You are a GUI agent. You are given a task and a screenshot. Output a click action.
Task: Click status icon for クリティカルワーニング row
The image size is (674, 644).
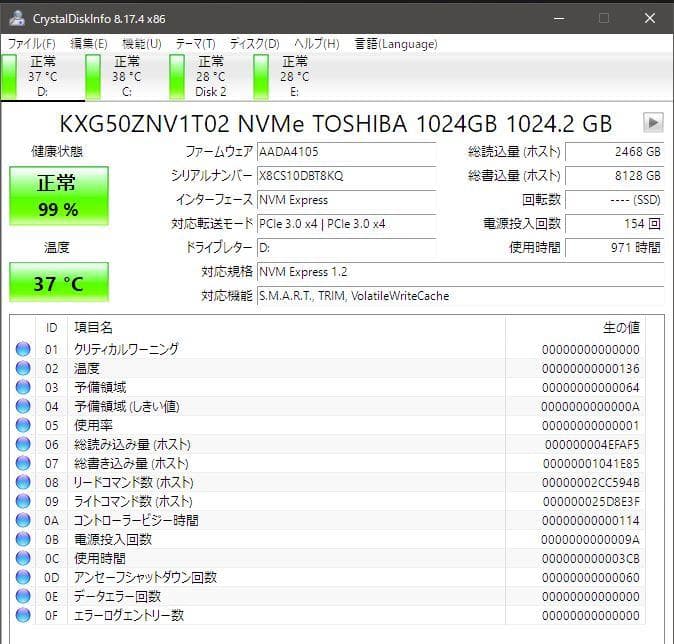23,349
